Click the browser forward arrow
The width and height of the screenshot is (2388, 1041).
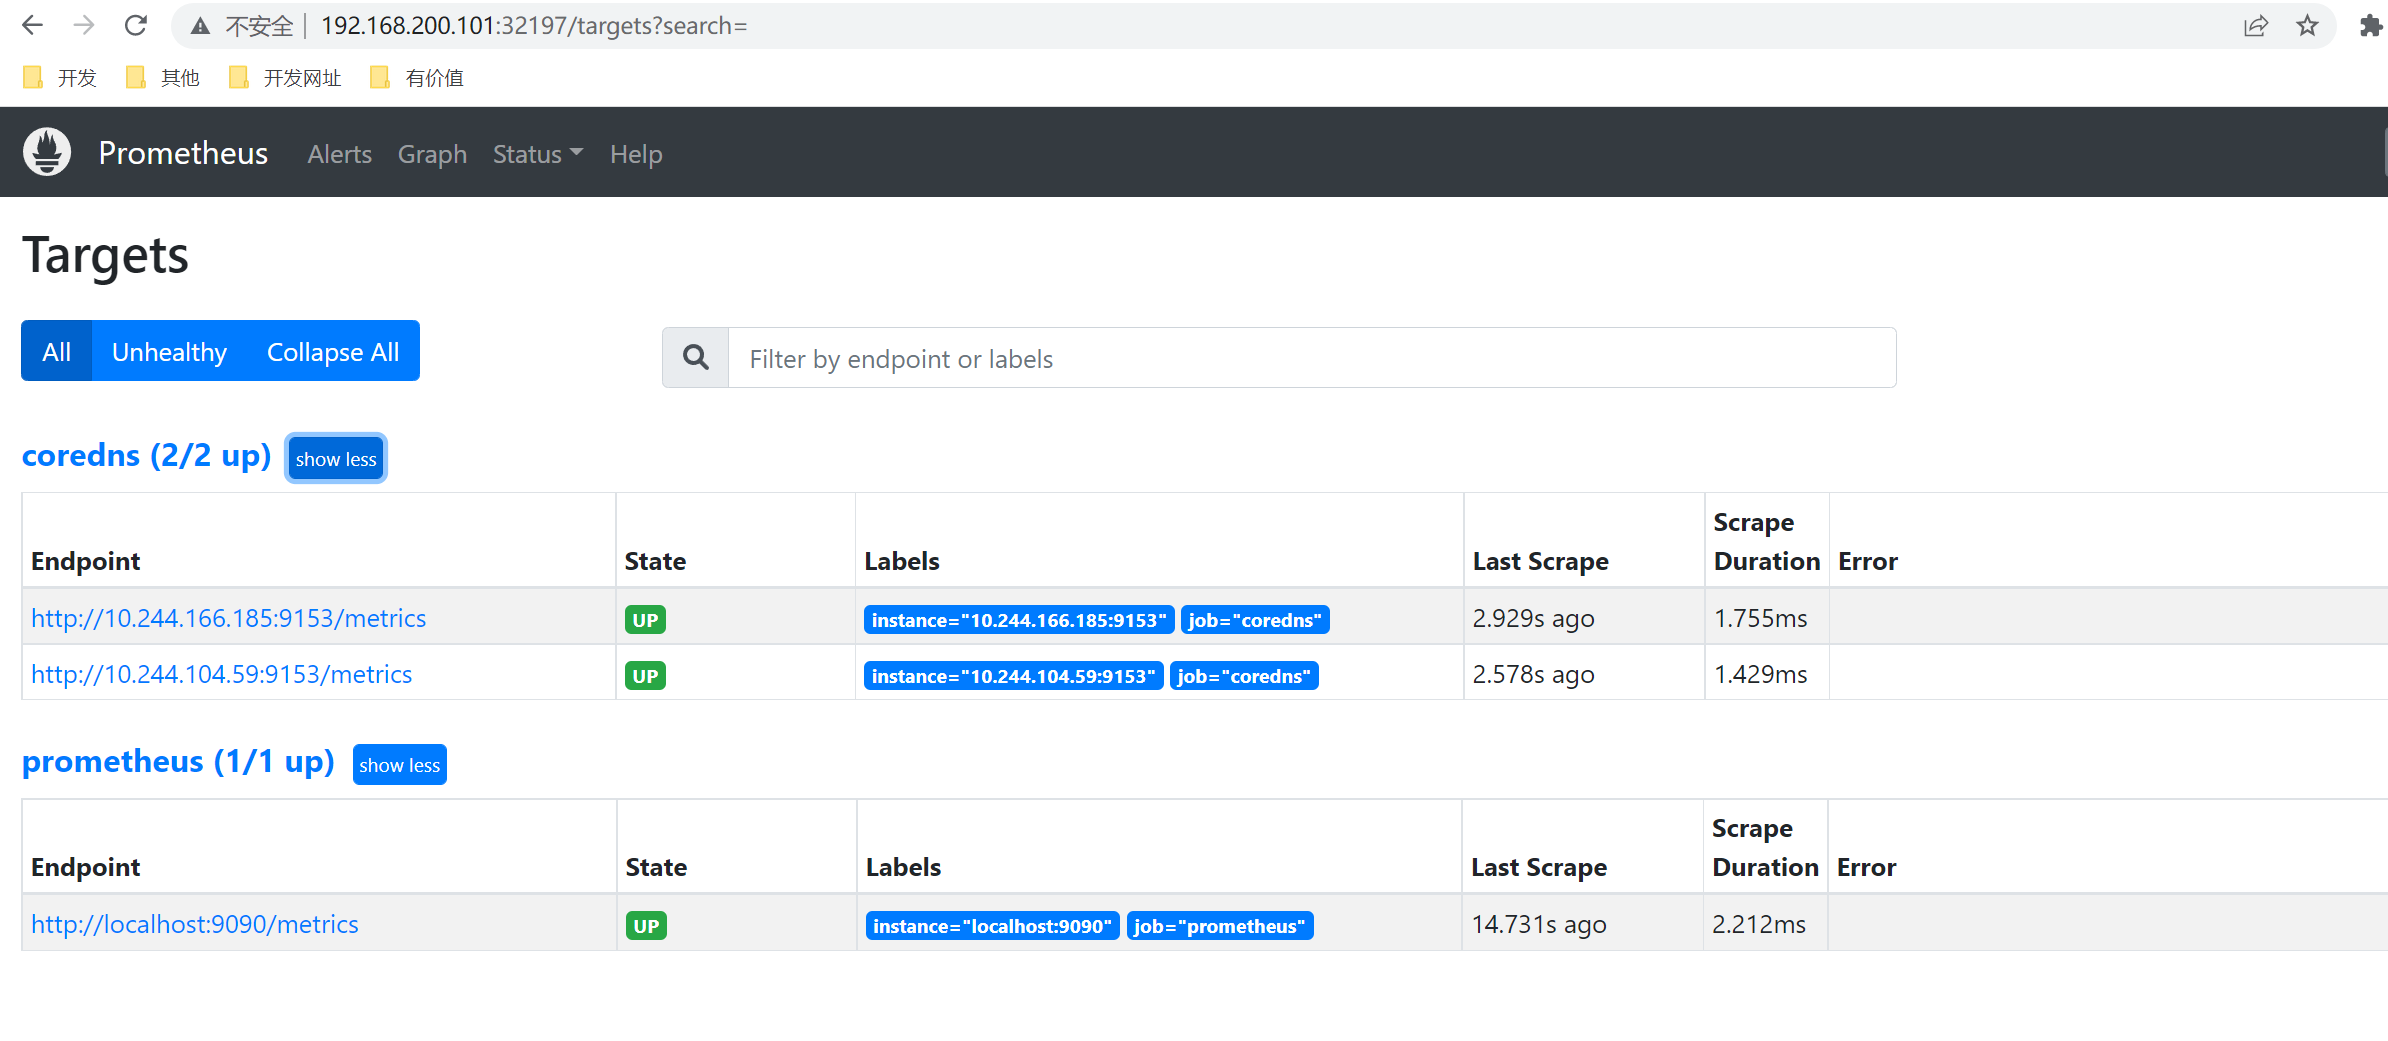click(x=84, y=25)
